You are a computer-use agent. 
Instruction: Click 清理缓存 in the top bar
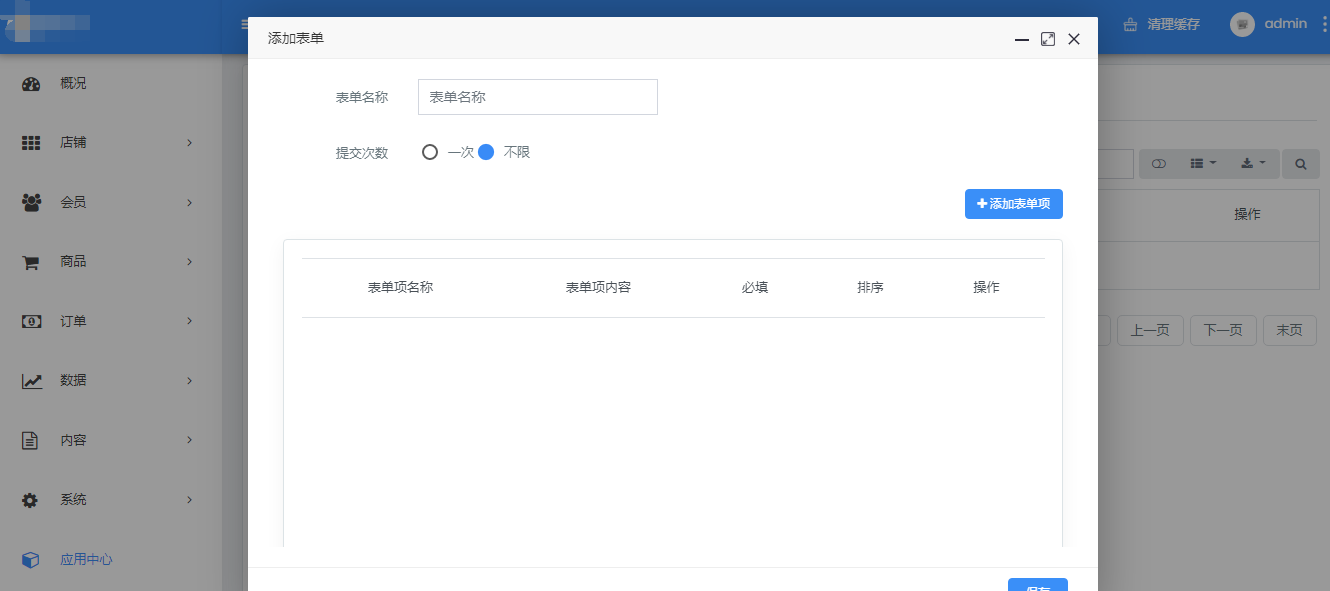tap(1162, 24)
